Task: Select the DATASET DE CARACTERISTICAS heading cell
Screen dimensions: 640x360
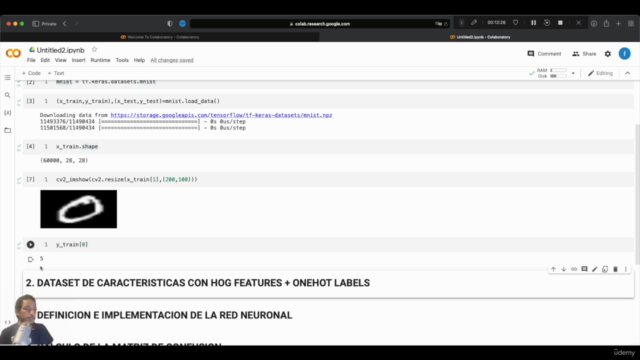Action: pos(328,283)
